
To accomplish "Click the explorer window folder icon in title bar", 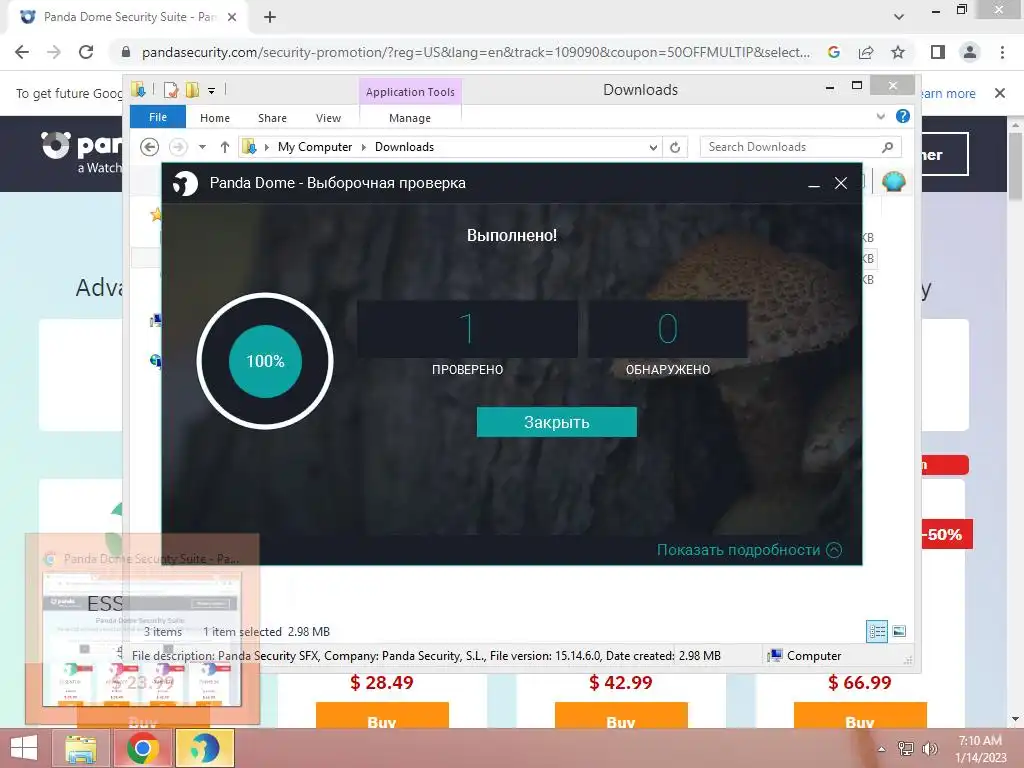I will pyautogui.click(x=138, y=89).
